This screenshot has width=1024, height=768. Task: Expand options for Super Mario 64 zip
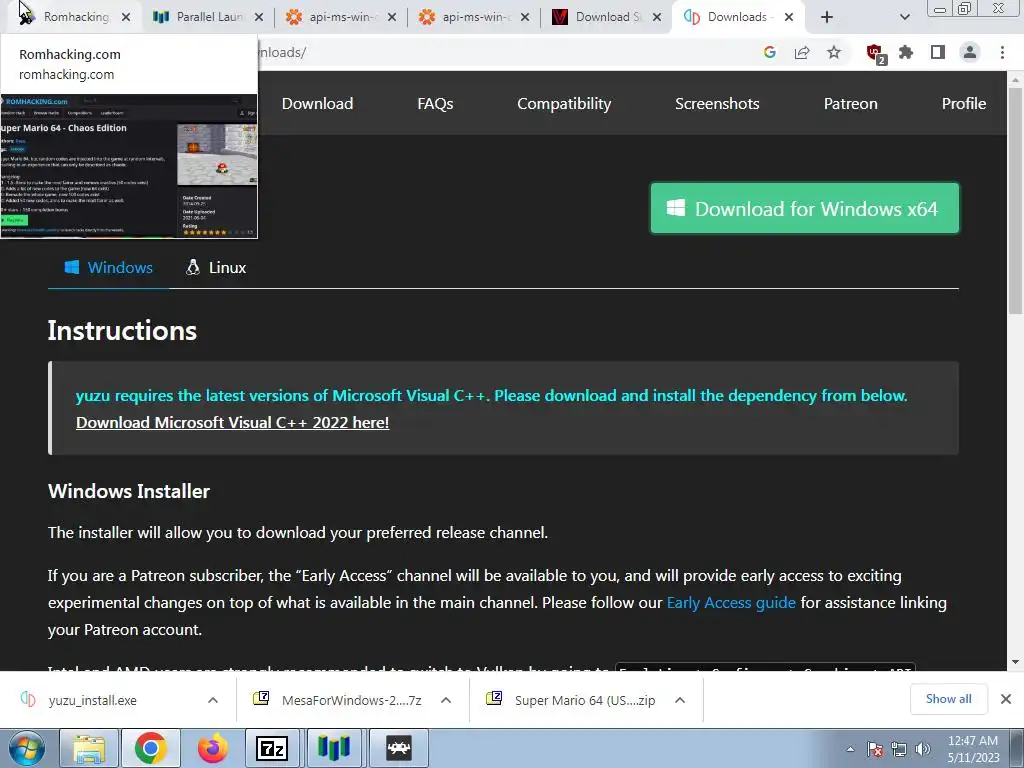point(680,700)
